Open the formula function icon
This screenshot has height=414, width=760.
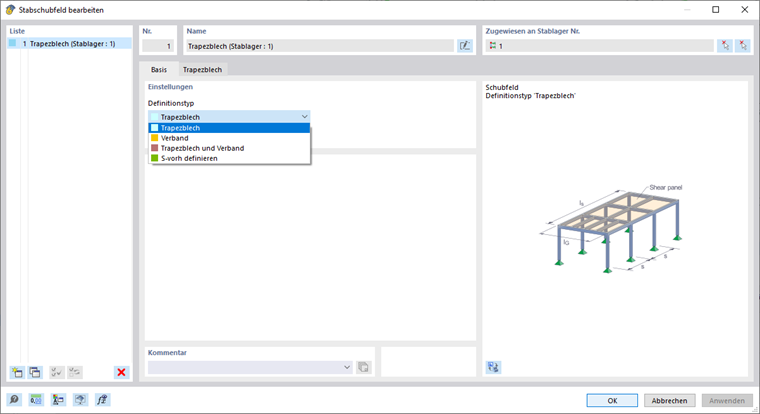tap(102, 399)
